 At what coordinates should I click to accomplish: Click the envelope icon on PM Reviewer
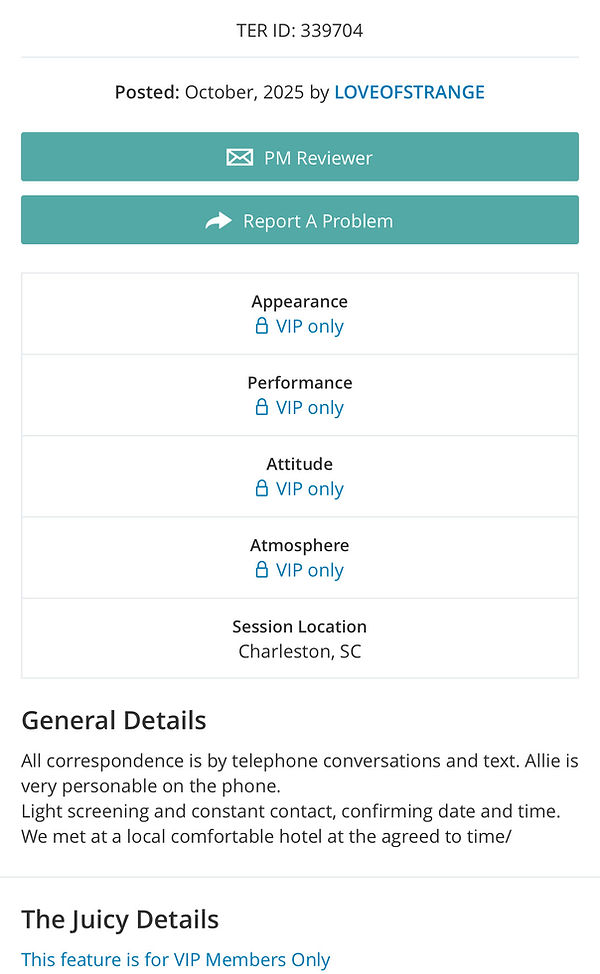(x=239, y=157)
